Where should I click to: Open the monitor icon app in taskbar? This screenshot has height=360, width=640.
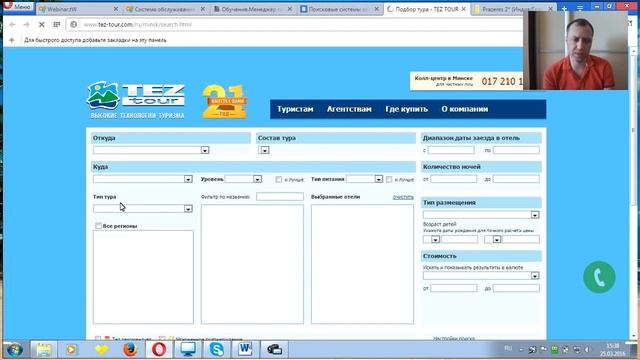(188, 350)
